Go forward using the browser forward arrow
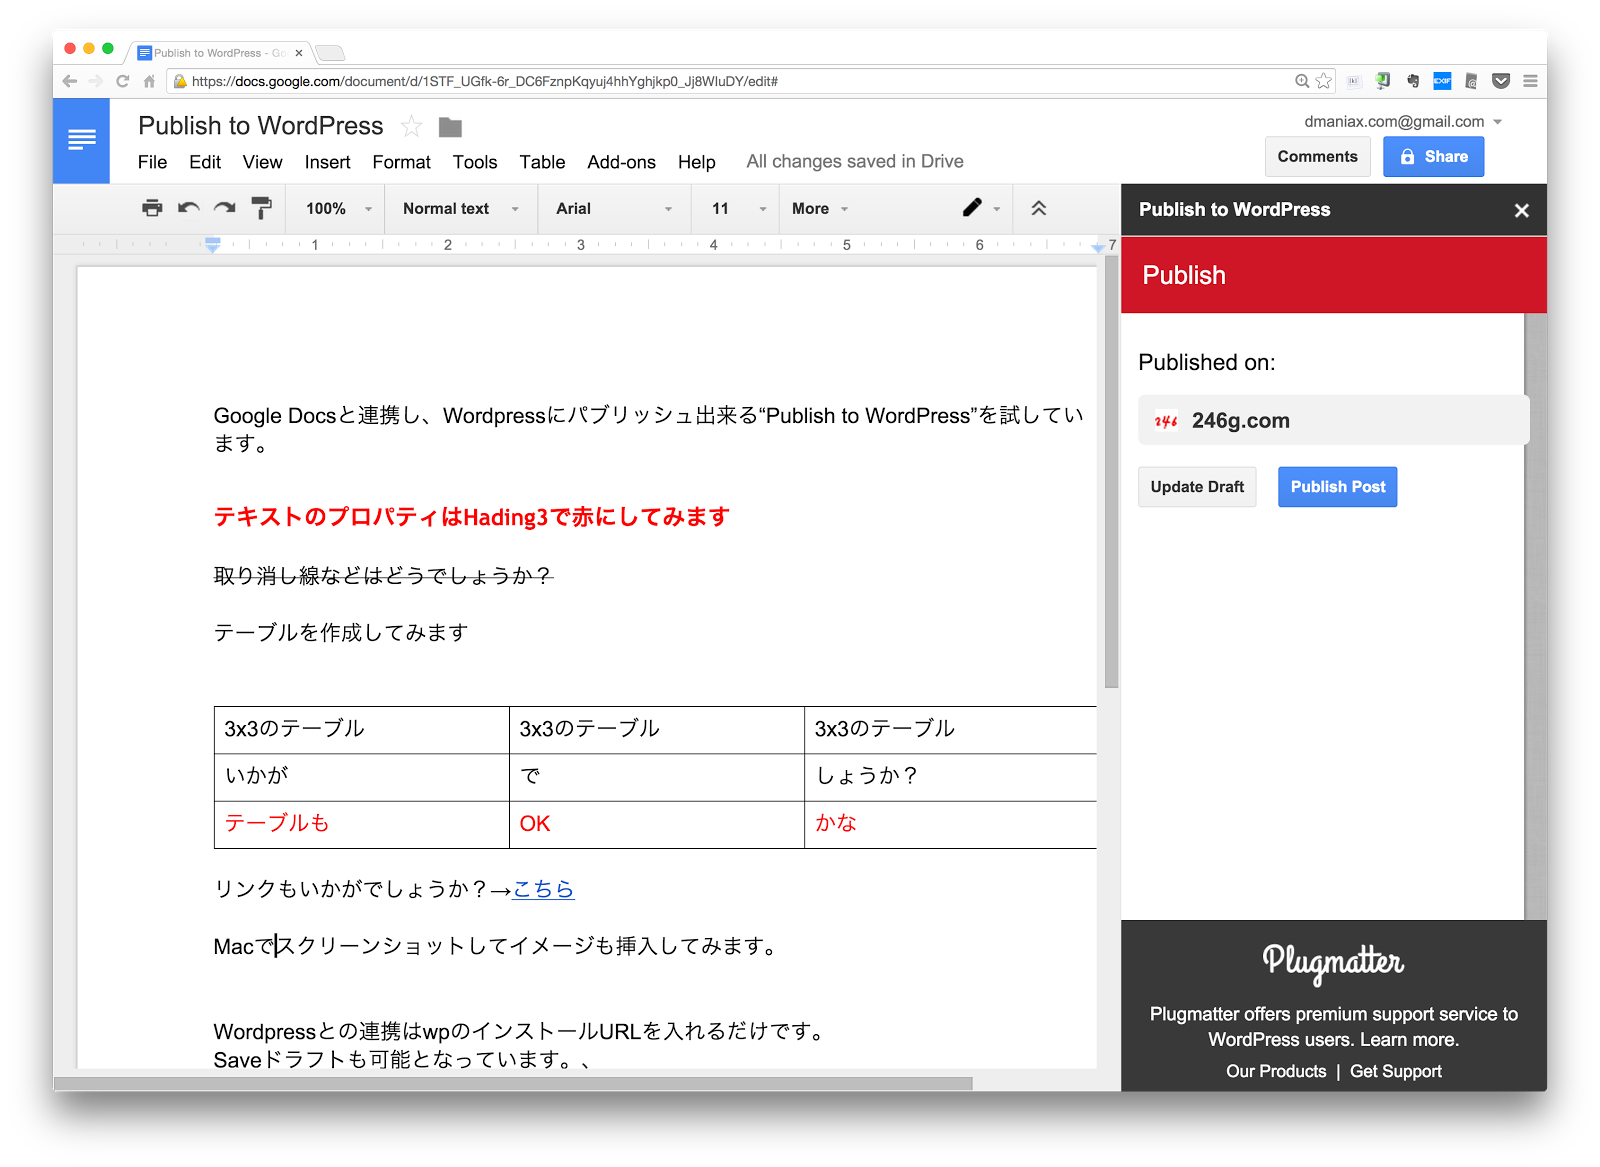The image size is (1600, 1167). [x=96, y=81]
